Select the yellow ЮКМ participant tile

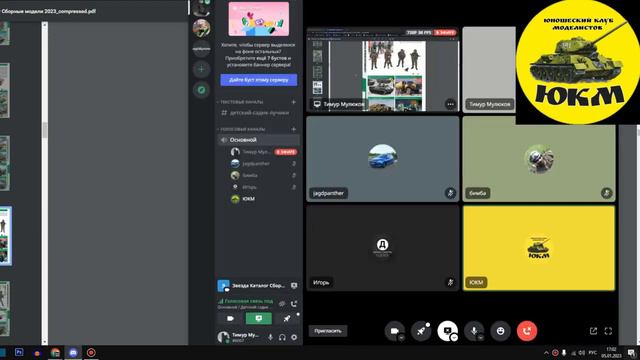pos(539,248)
